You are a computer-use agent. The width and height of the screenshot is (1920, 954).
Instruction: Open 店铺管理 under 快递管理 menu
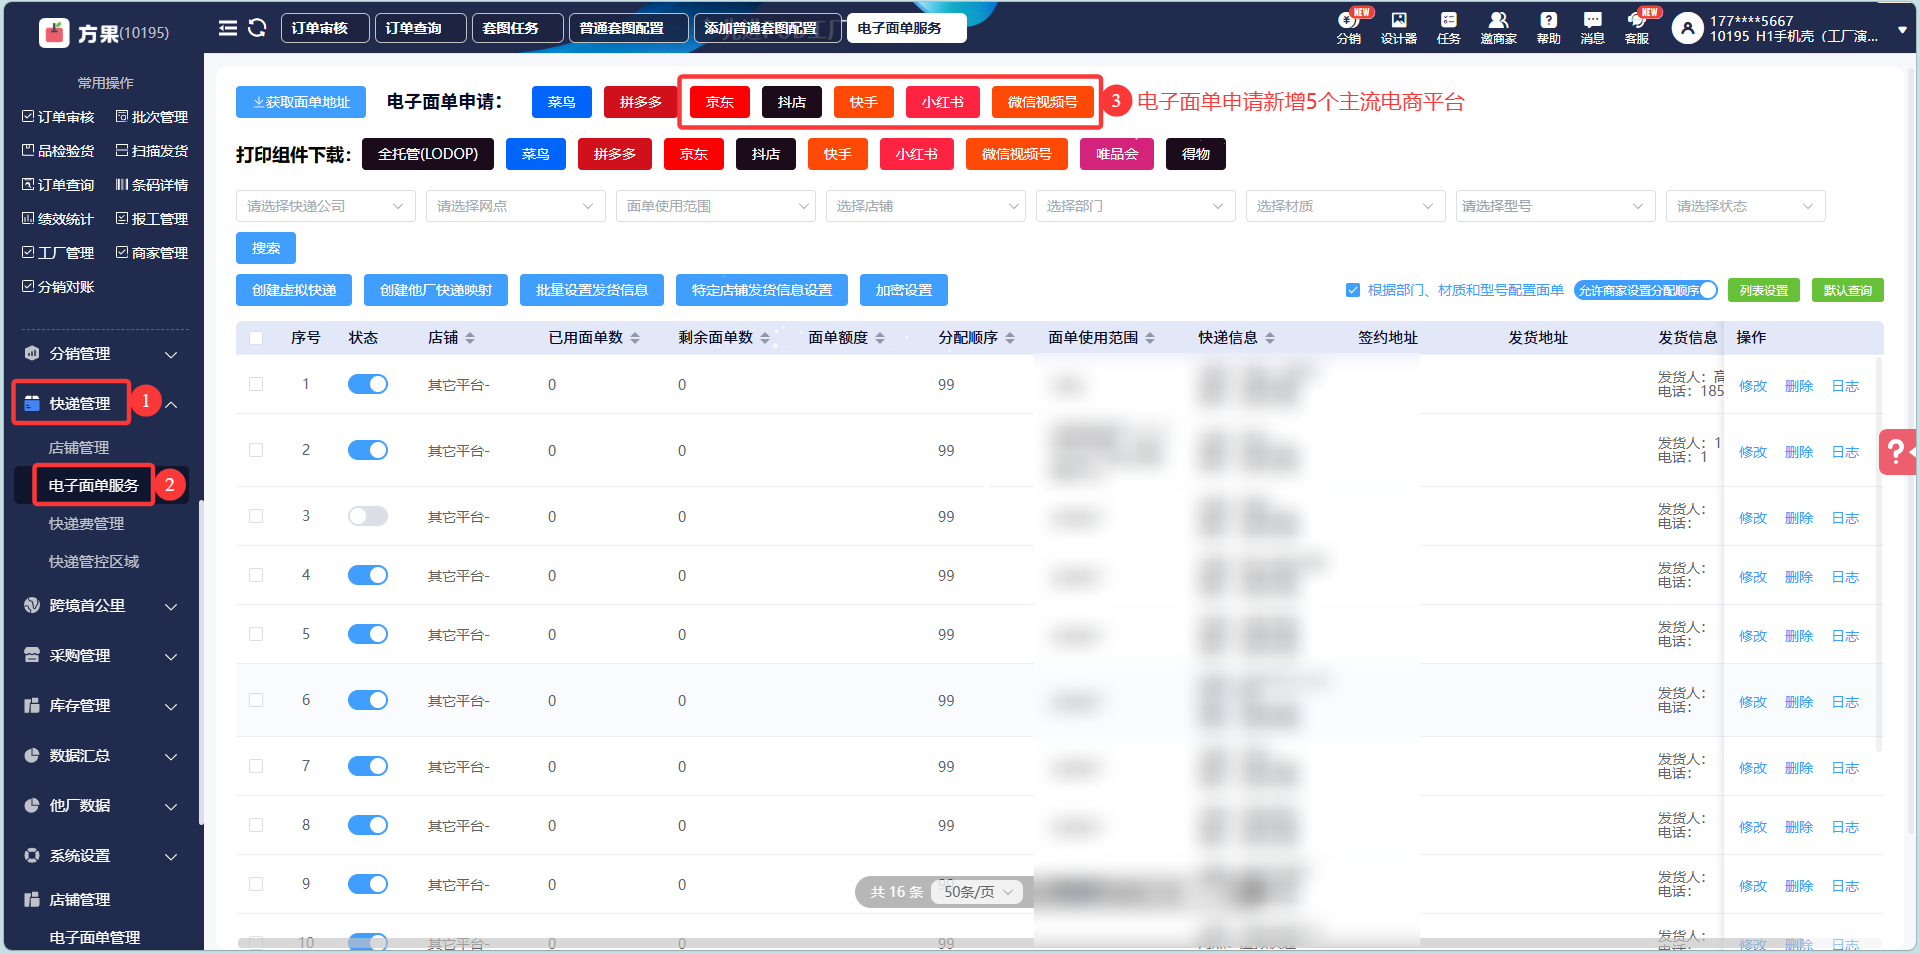pos(79,448)
